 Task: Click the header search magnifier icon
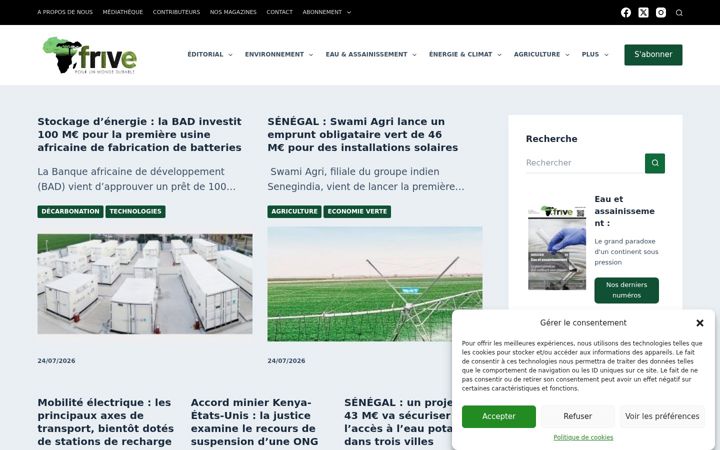pos(679,13)
